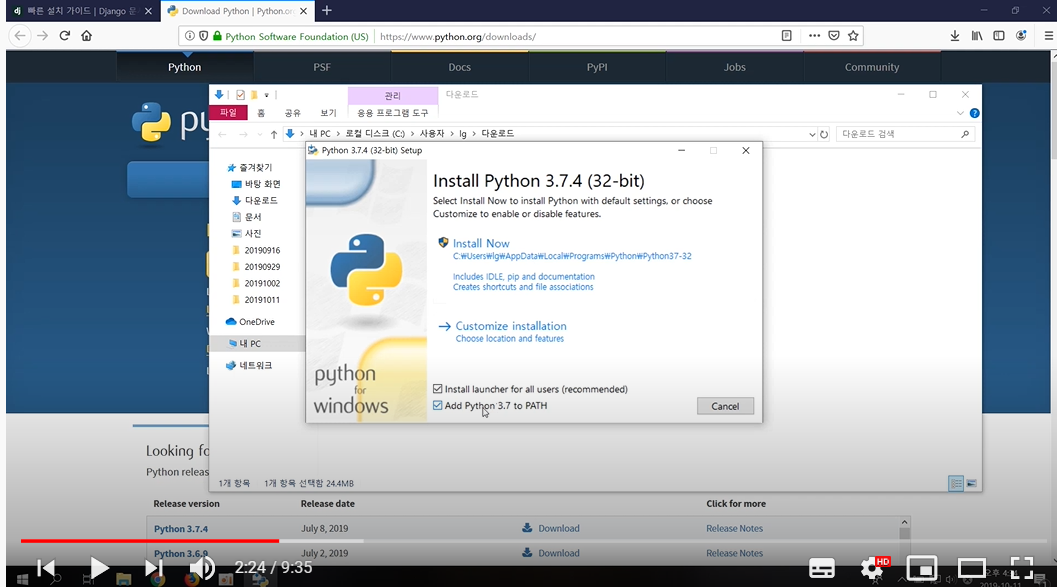Click the 다운로드 검색 search box

tap(905, 134)
